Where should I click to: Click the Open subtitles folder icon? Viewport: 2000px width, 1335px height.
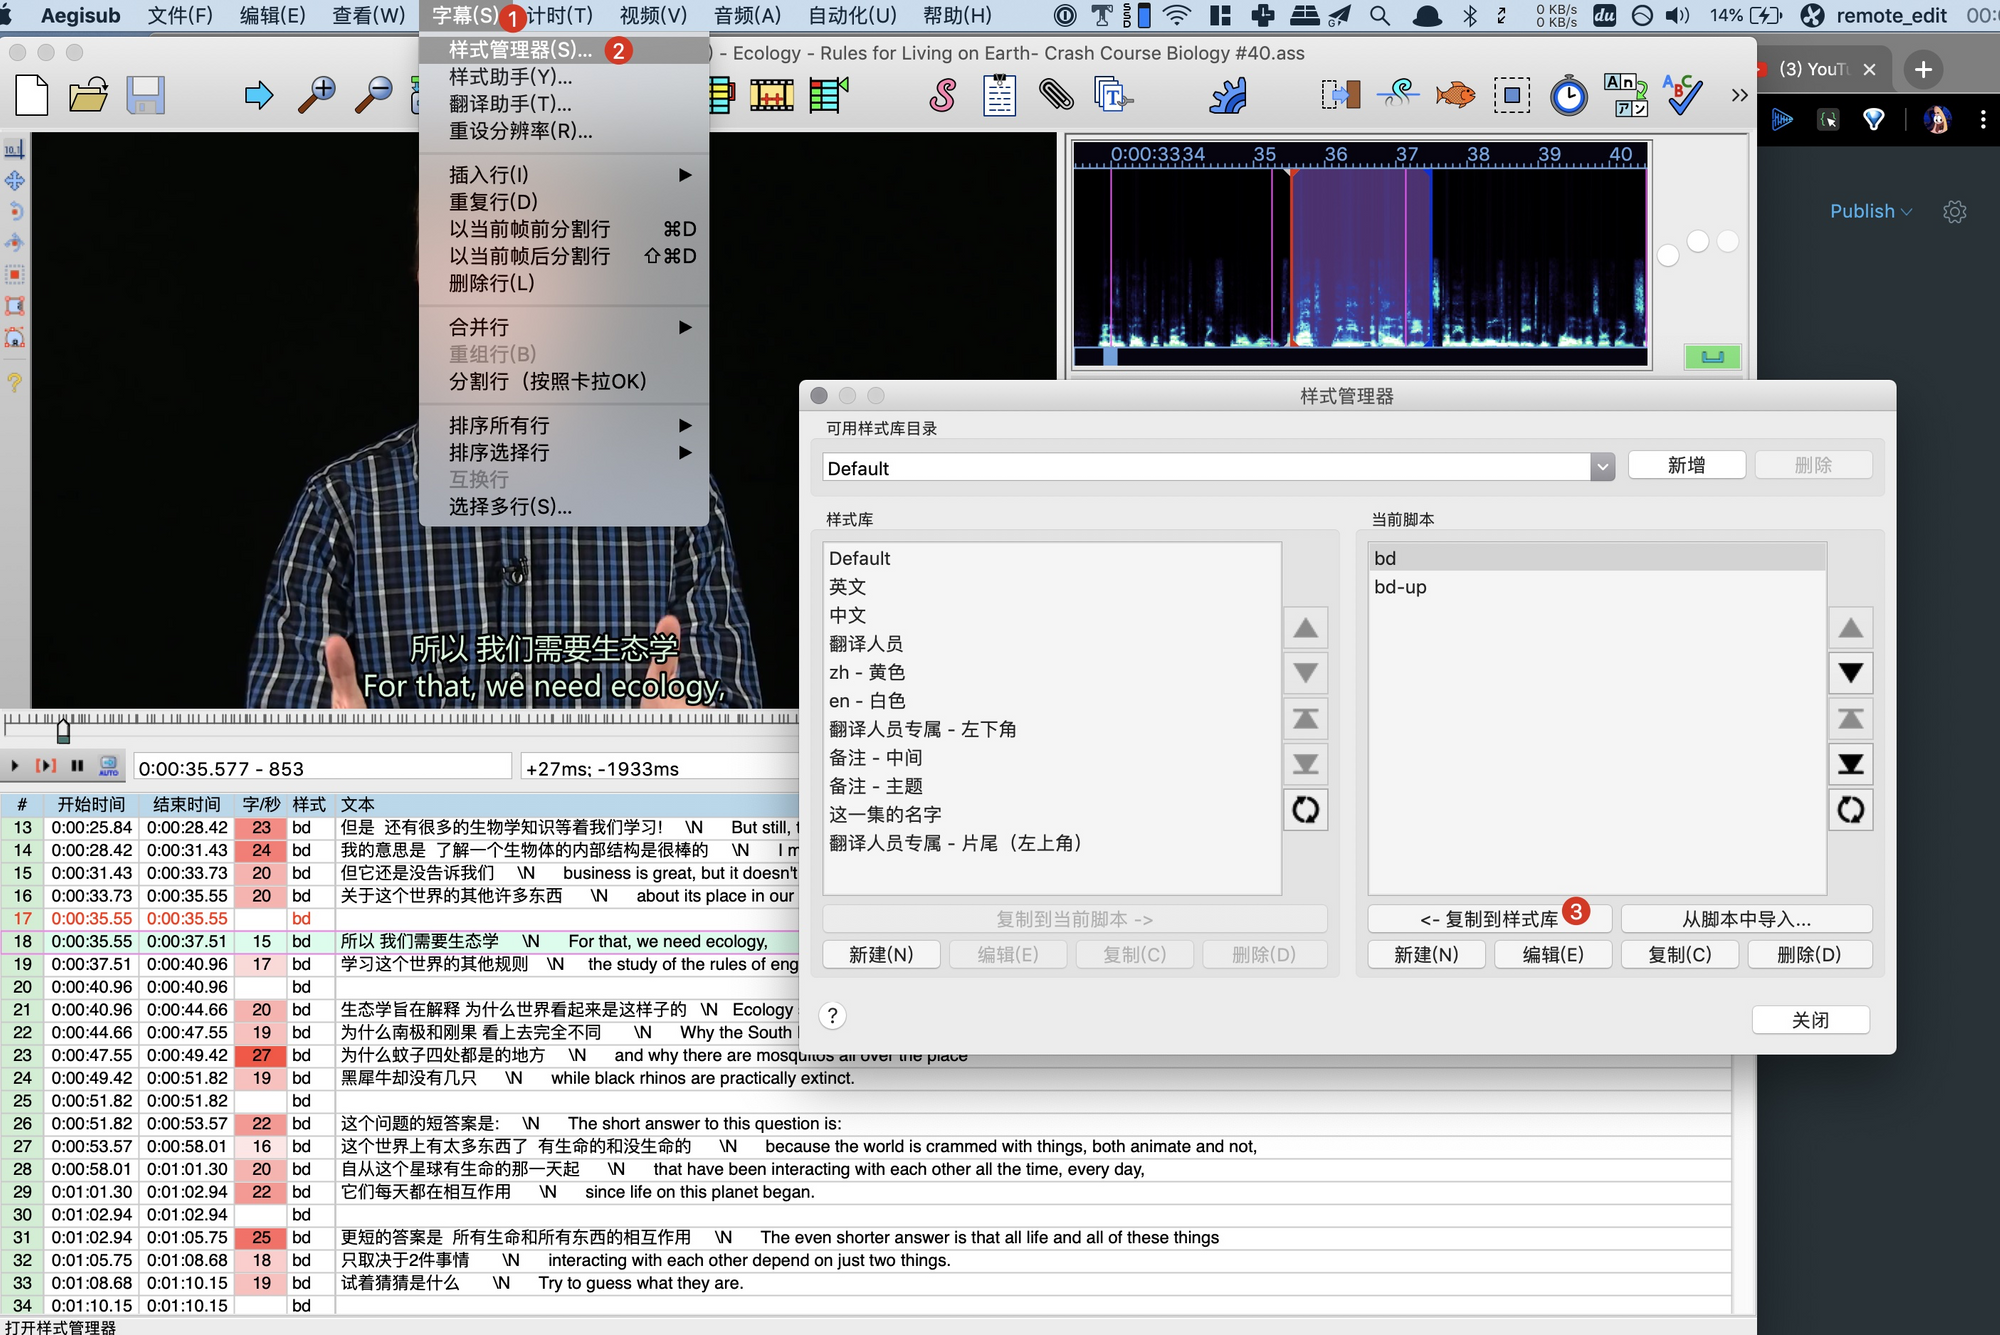88,95
